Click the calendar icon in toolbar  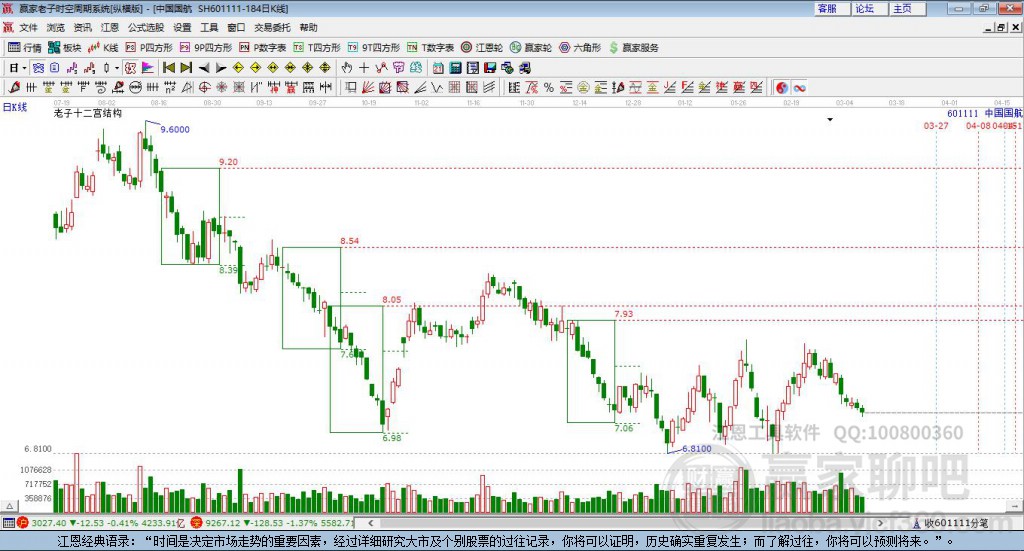pyautogui.click(x=438, y=68)
